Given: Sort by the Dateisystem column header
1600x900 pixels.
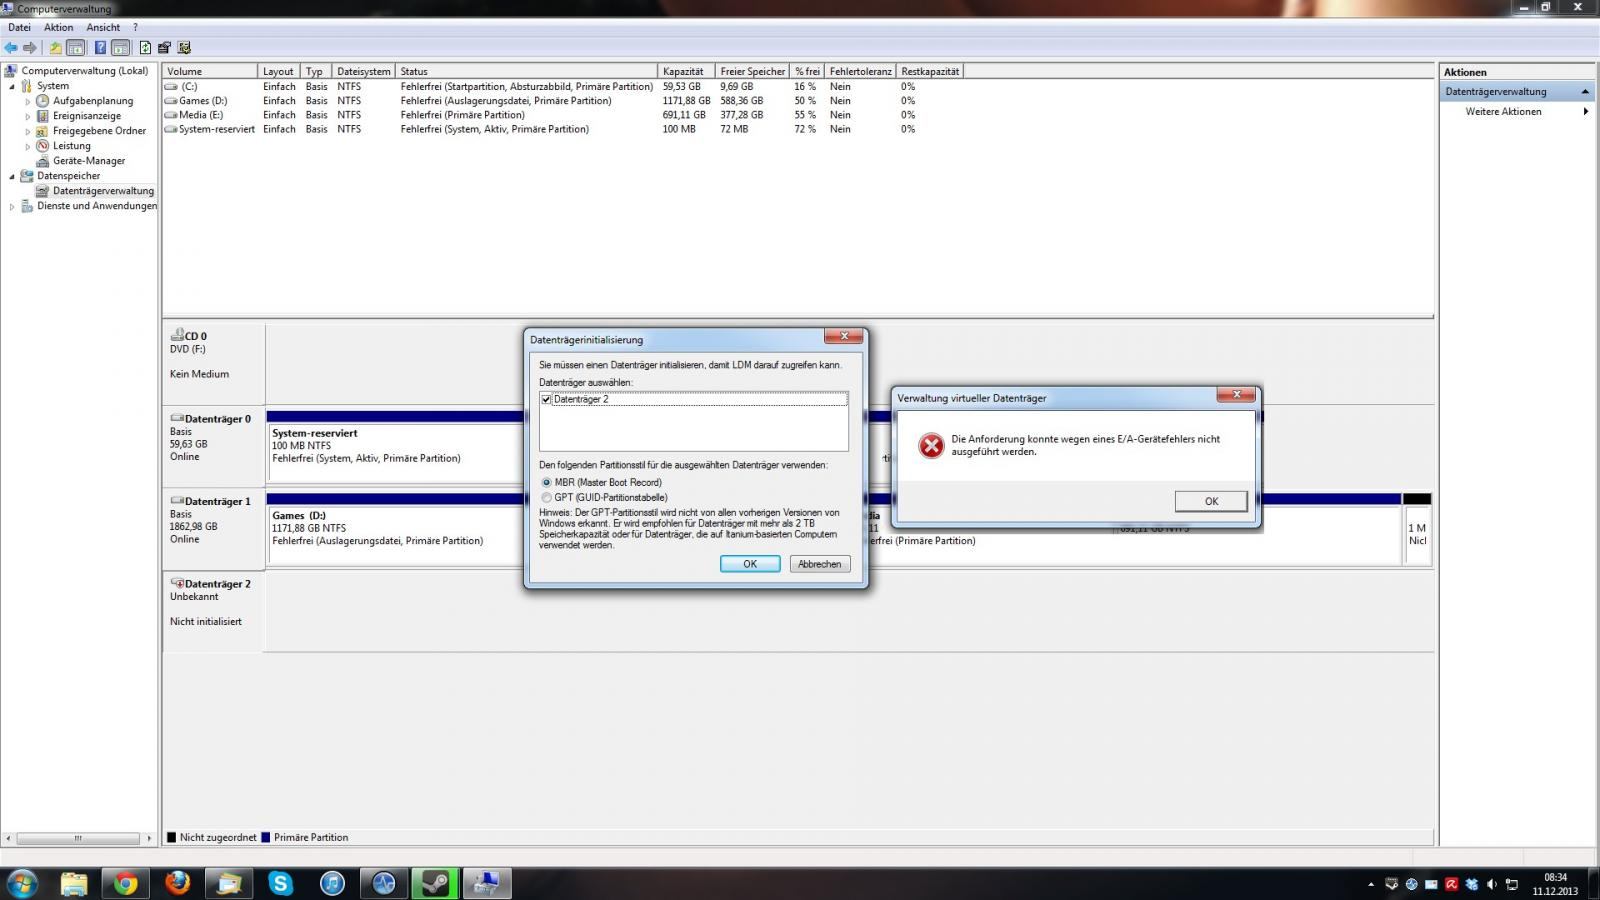Looking at the screenshot, I should [x=364, y=71].
